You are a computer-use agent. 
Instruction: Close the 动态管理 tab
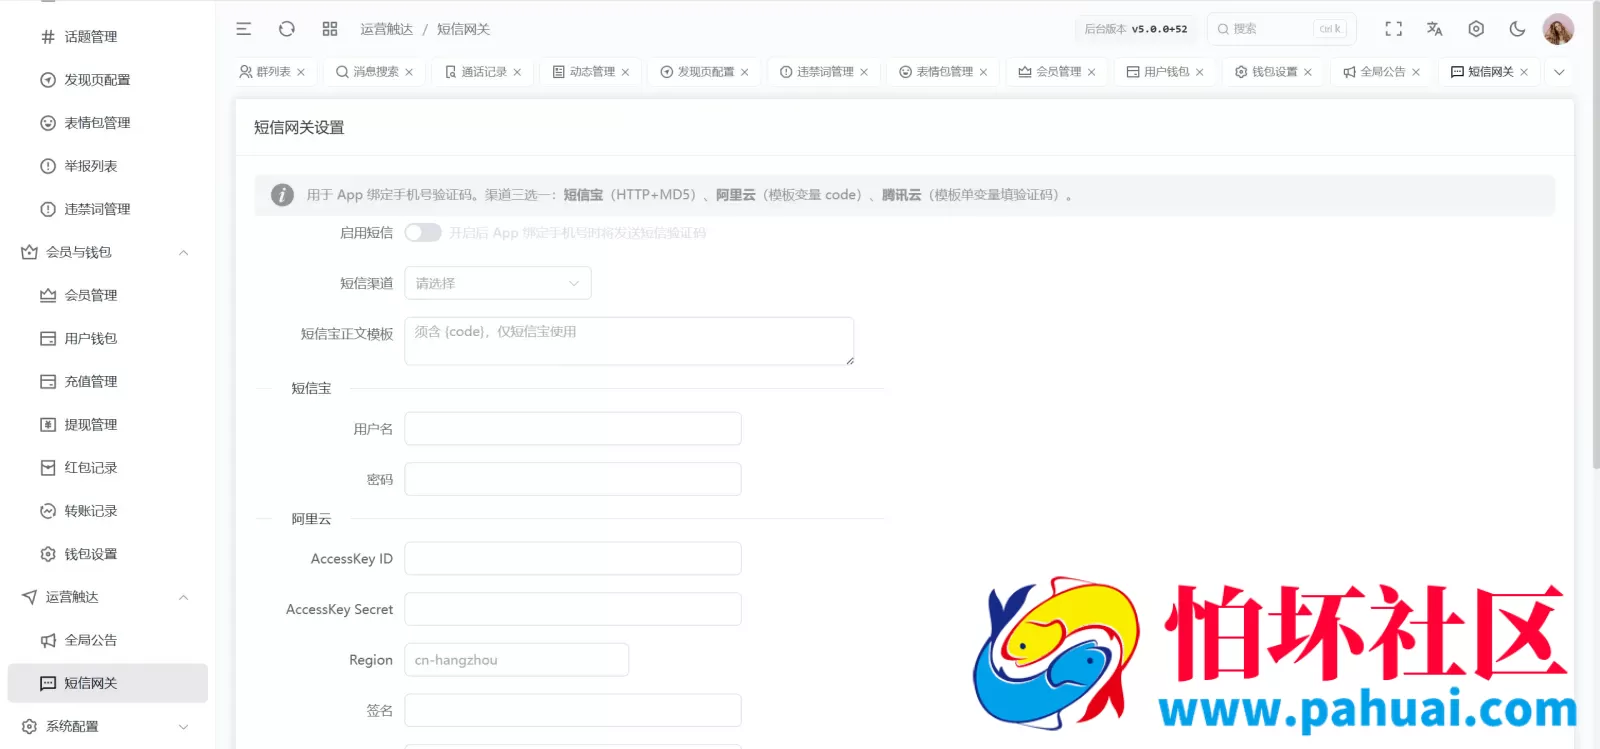[625, 72]
